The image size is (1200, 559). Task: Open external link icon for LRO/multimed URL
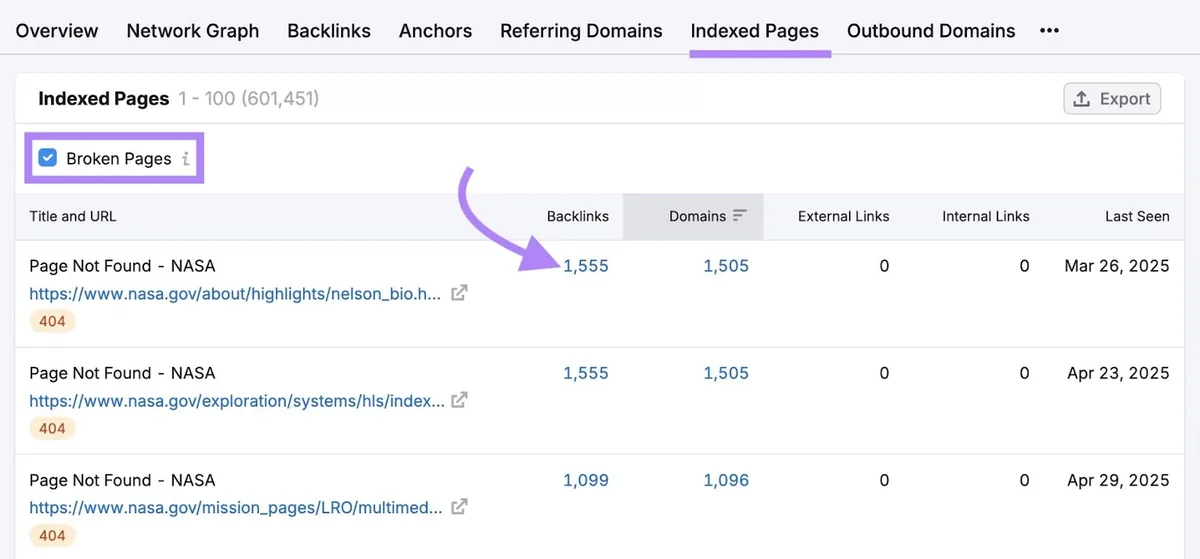pyautogui.click(x=459, y=507)
